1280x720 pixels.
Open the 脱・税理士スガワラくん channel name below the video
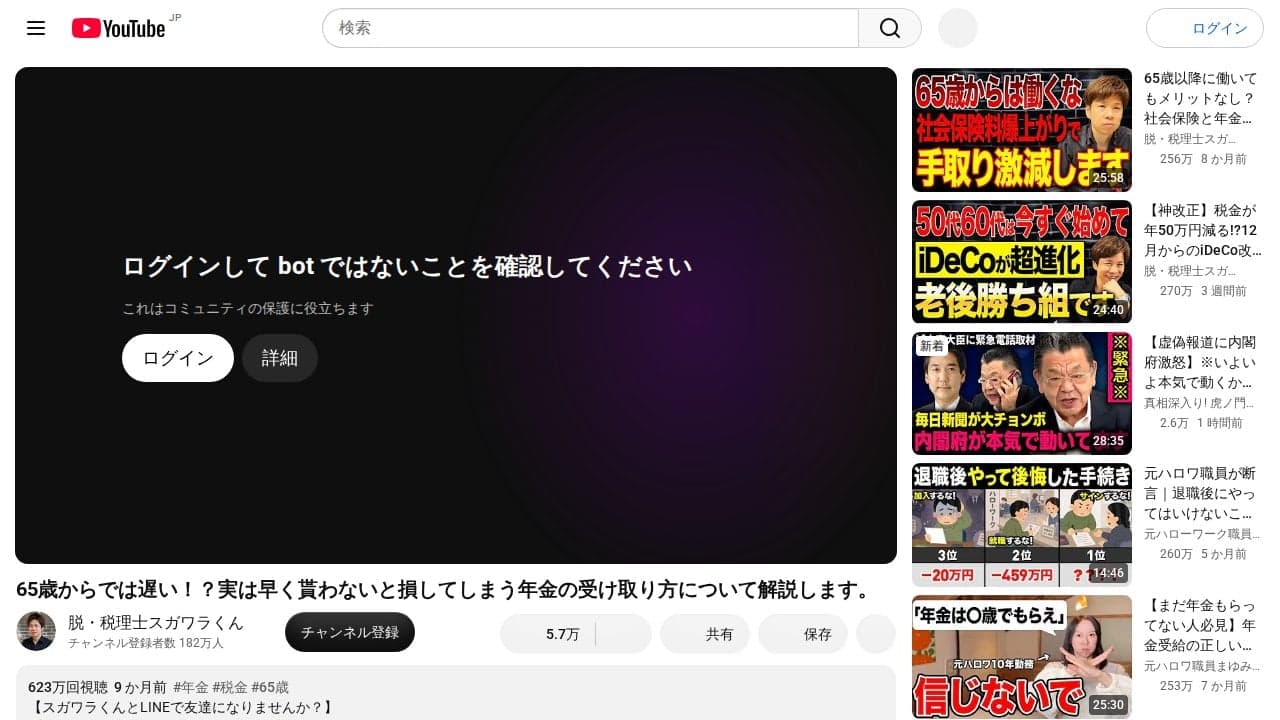point(156,622)
